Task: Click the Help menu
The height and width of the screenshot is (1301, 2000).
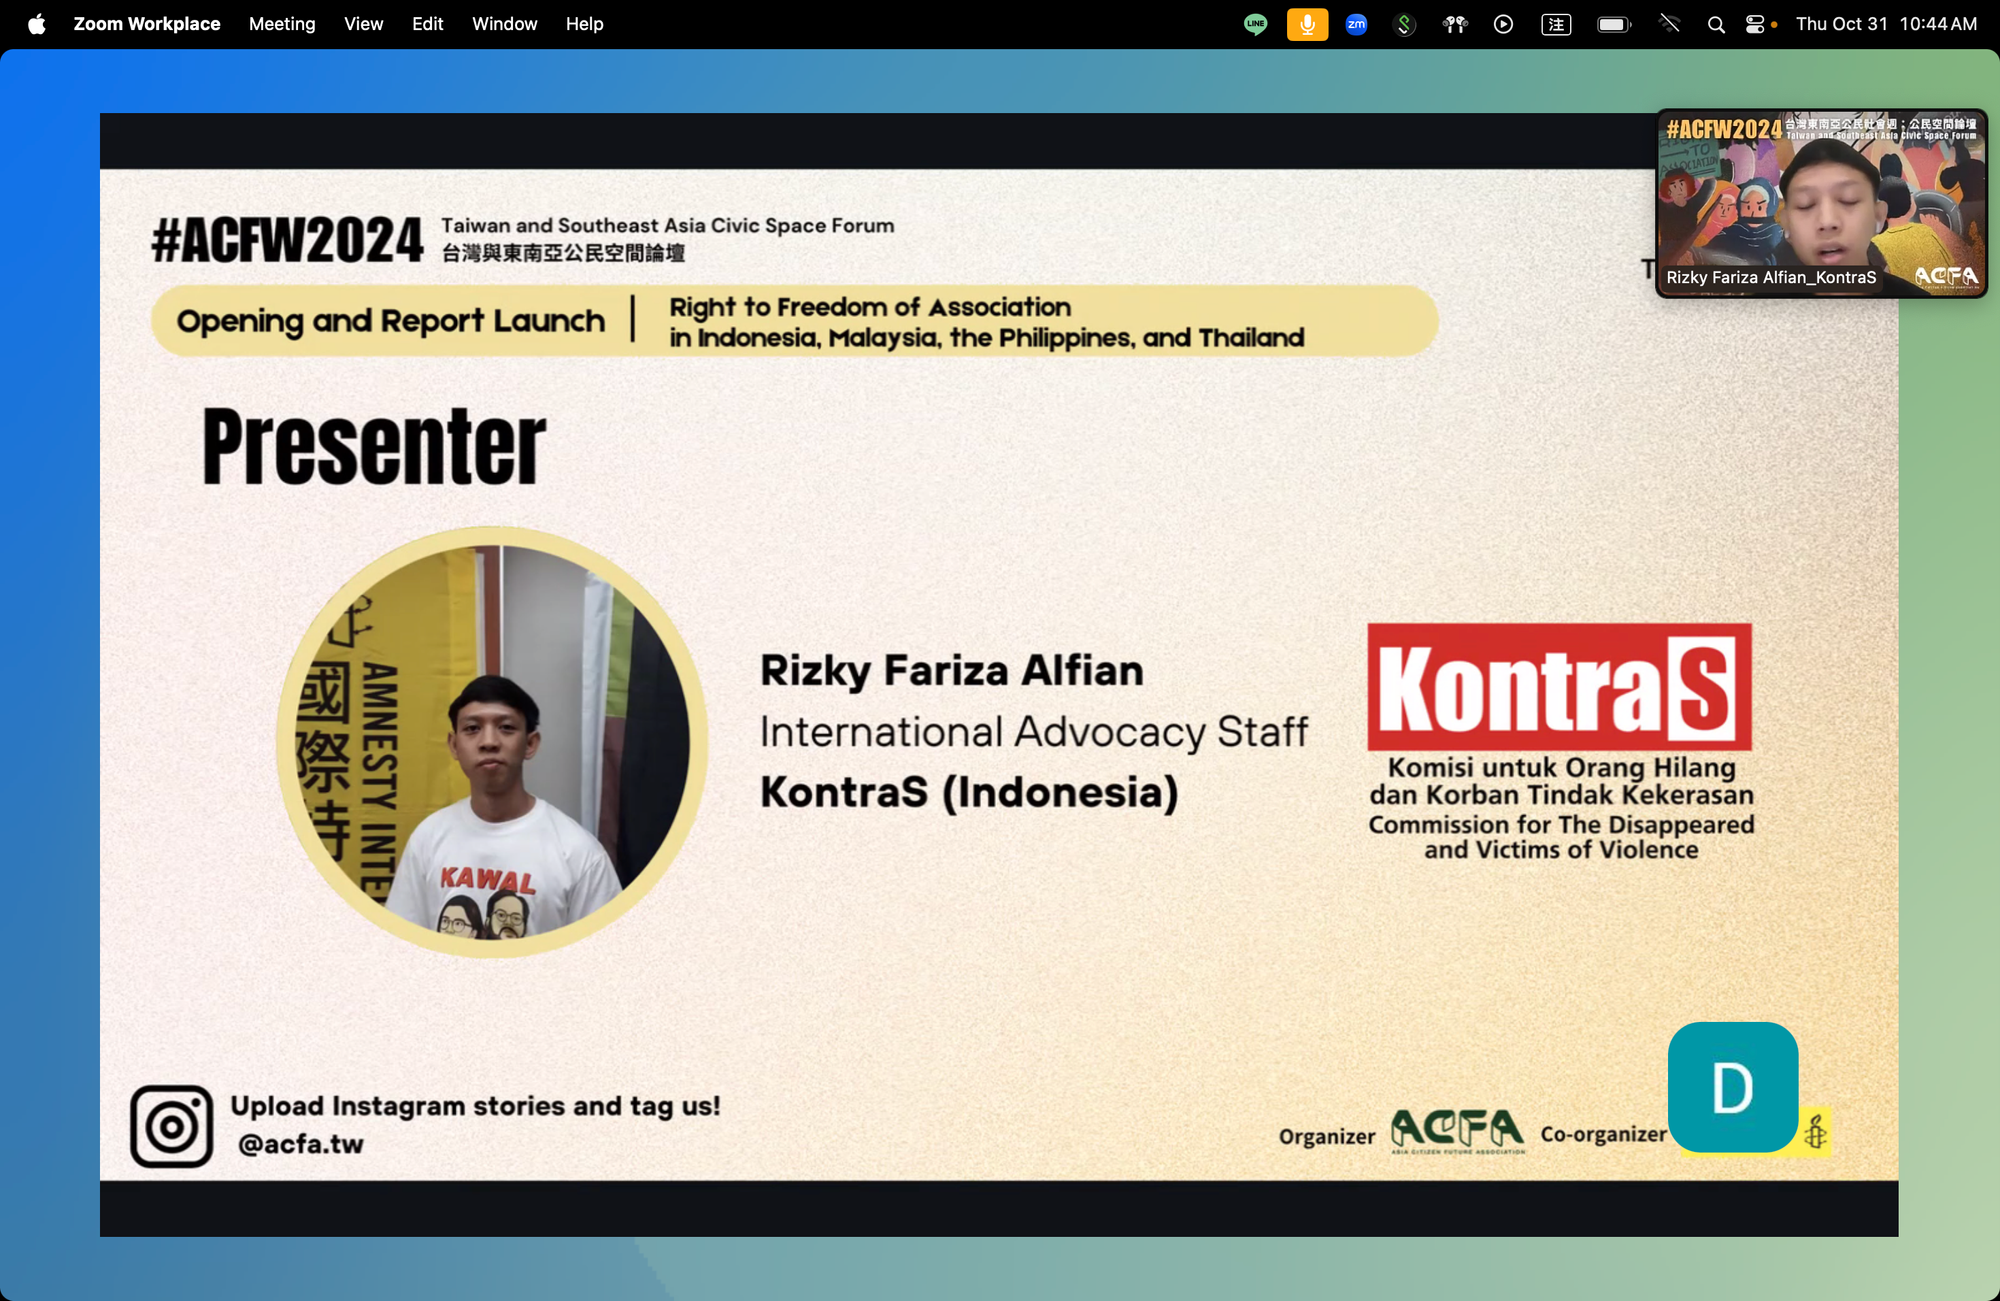Action: 584,24
